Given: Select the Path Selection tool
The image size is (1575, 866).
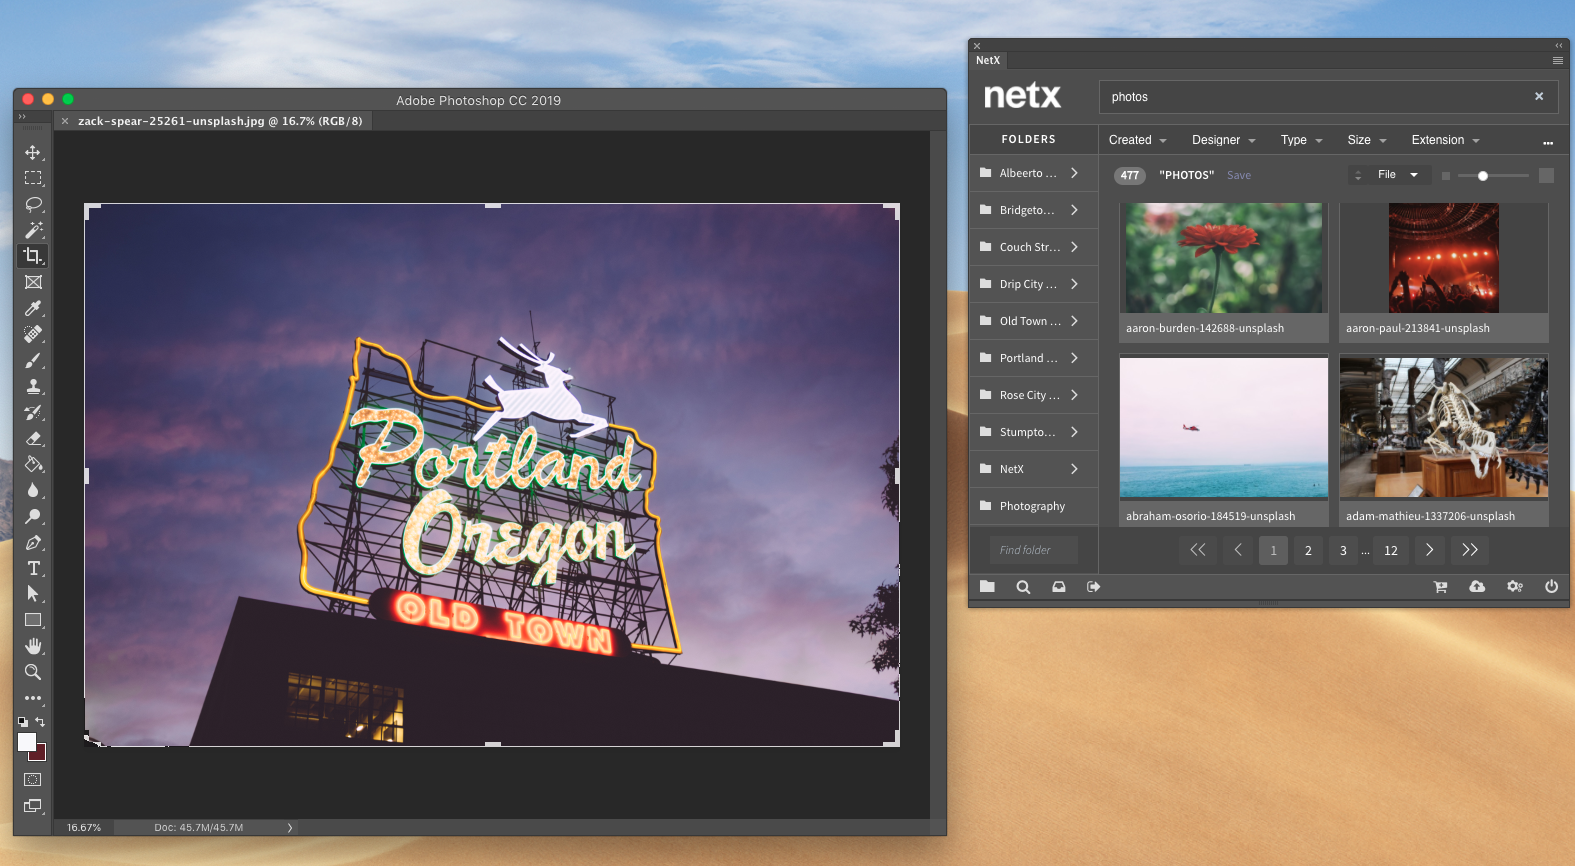Looking at the screenshot, I should click(33, 594).
